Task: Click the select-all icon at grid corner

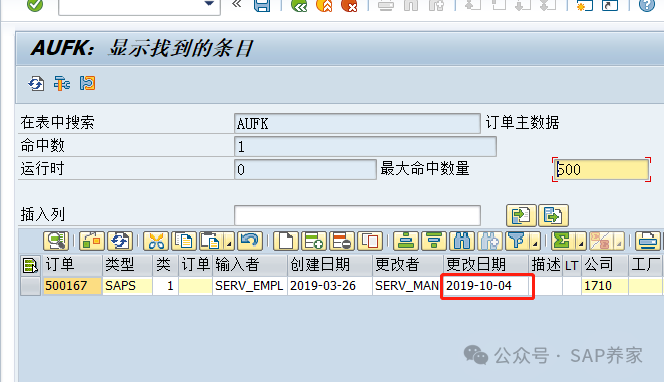Action: coord(30,266)
